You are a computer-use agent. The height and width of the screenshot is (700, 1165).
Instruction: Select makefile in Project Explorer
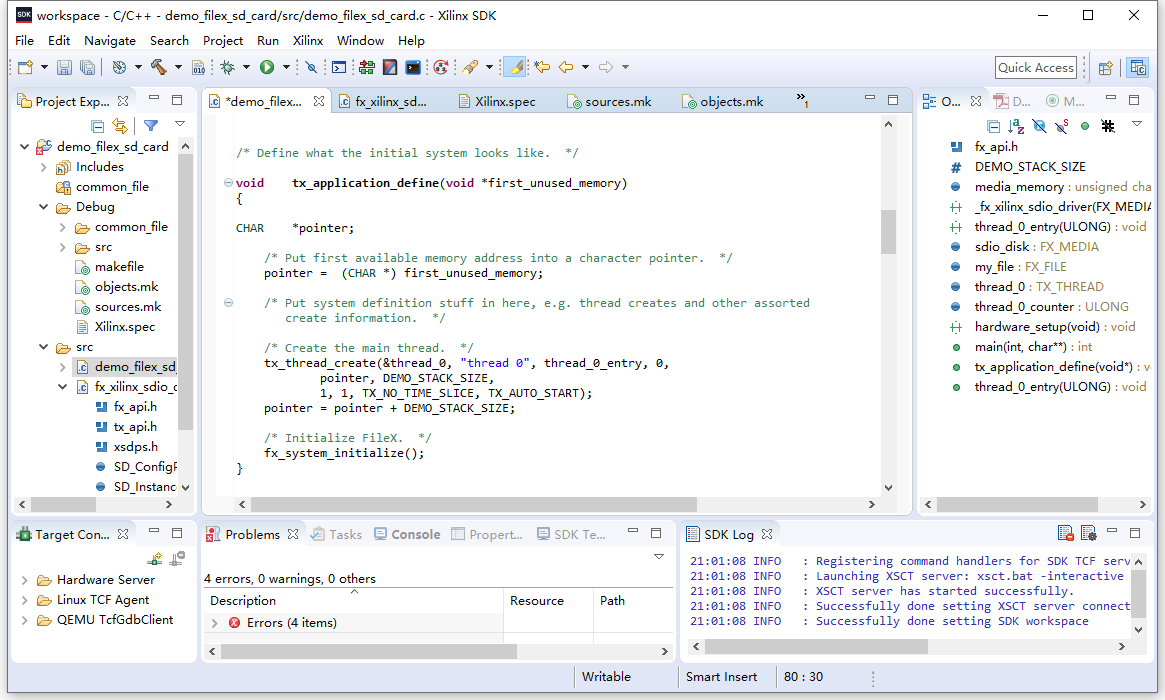(119, 267)
